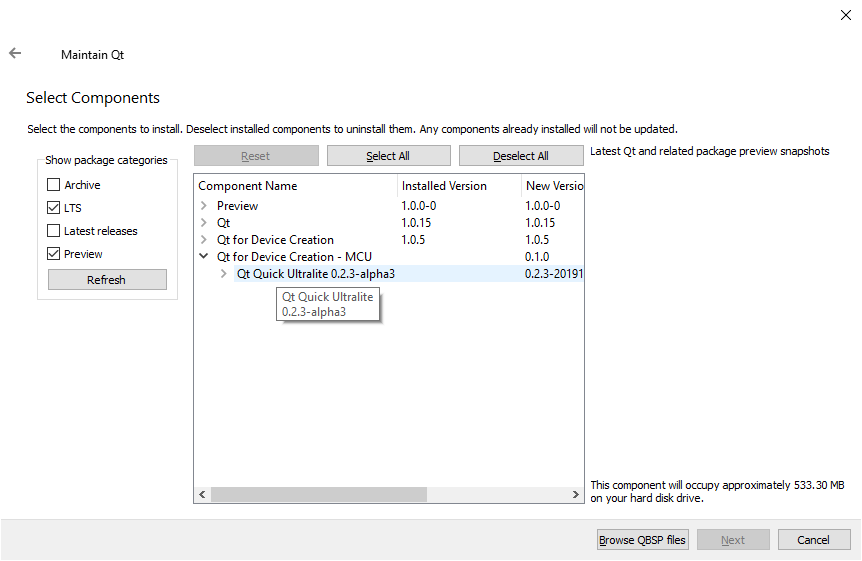Click new version 1.0.0-0 of Preview
This screenshot has width=862, height=561.
point(543,206)
